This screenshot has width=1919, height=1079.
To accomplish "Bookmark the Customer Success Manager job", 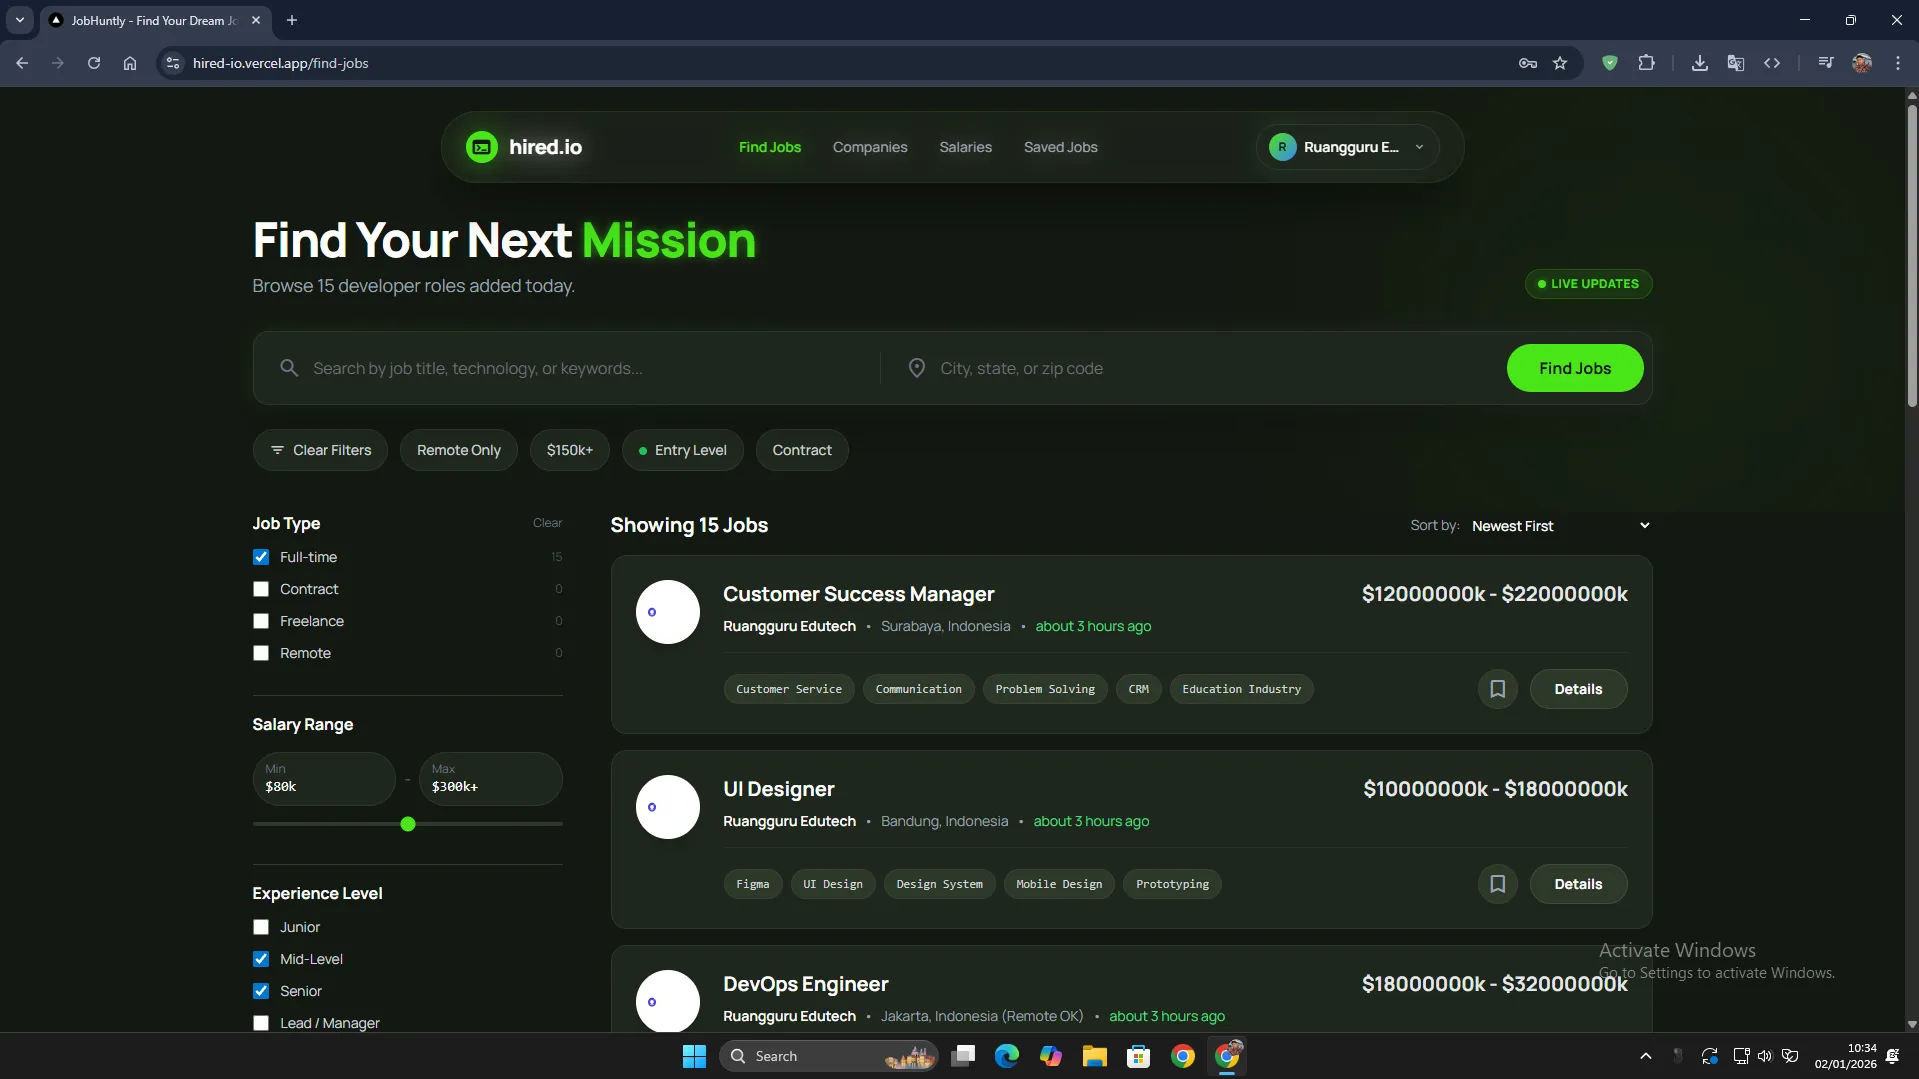I will click(1497, 689).
